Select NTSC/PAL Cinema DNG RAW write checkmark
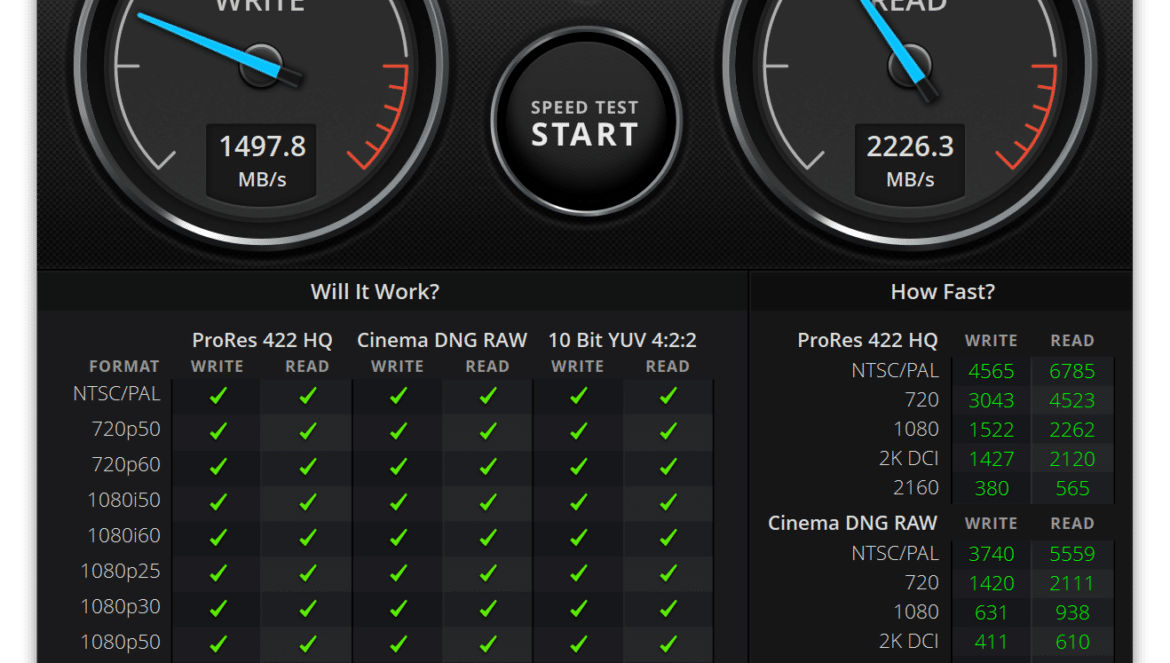Image resolution: width=1170 pixels, height=663 pixels. coord(398,395)
